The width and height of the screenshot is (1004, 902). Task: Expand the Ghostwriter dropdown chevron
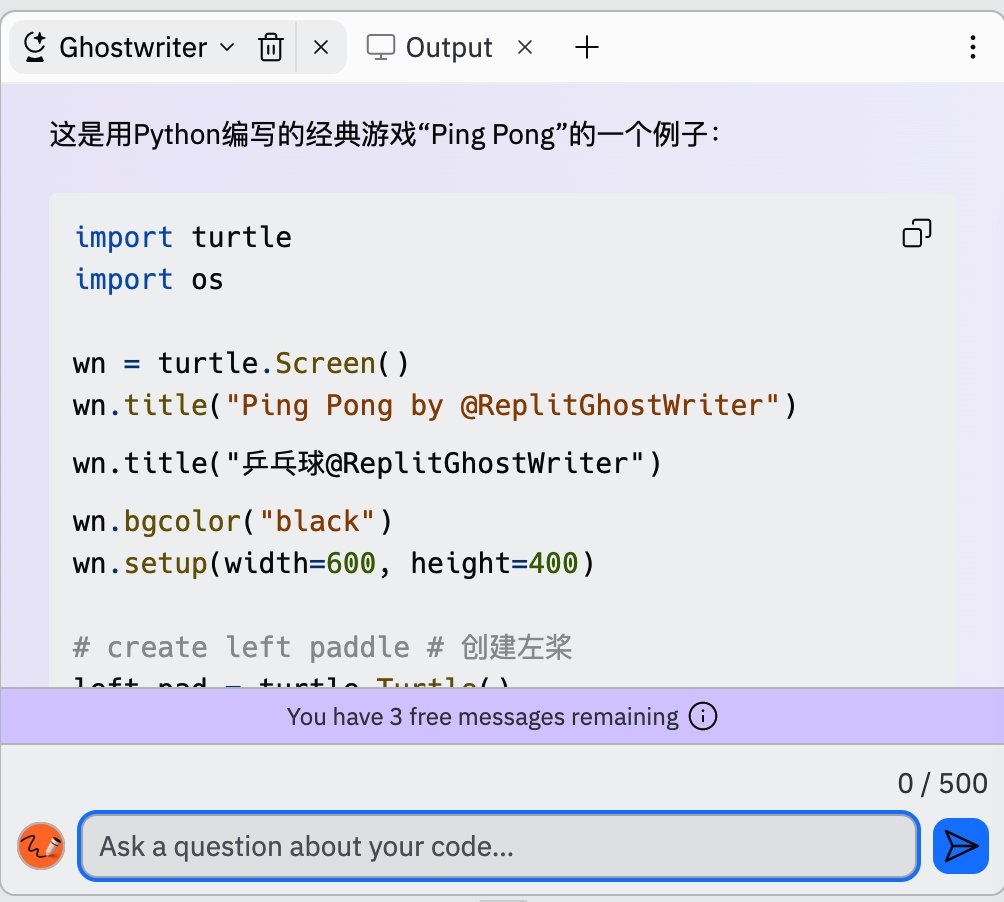pos(227,47)
